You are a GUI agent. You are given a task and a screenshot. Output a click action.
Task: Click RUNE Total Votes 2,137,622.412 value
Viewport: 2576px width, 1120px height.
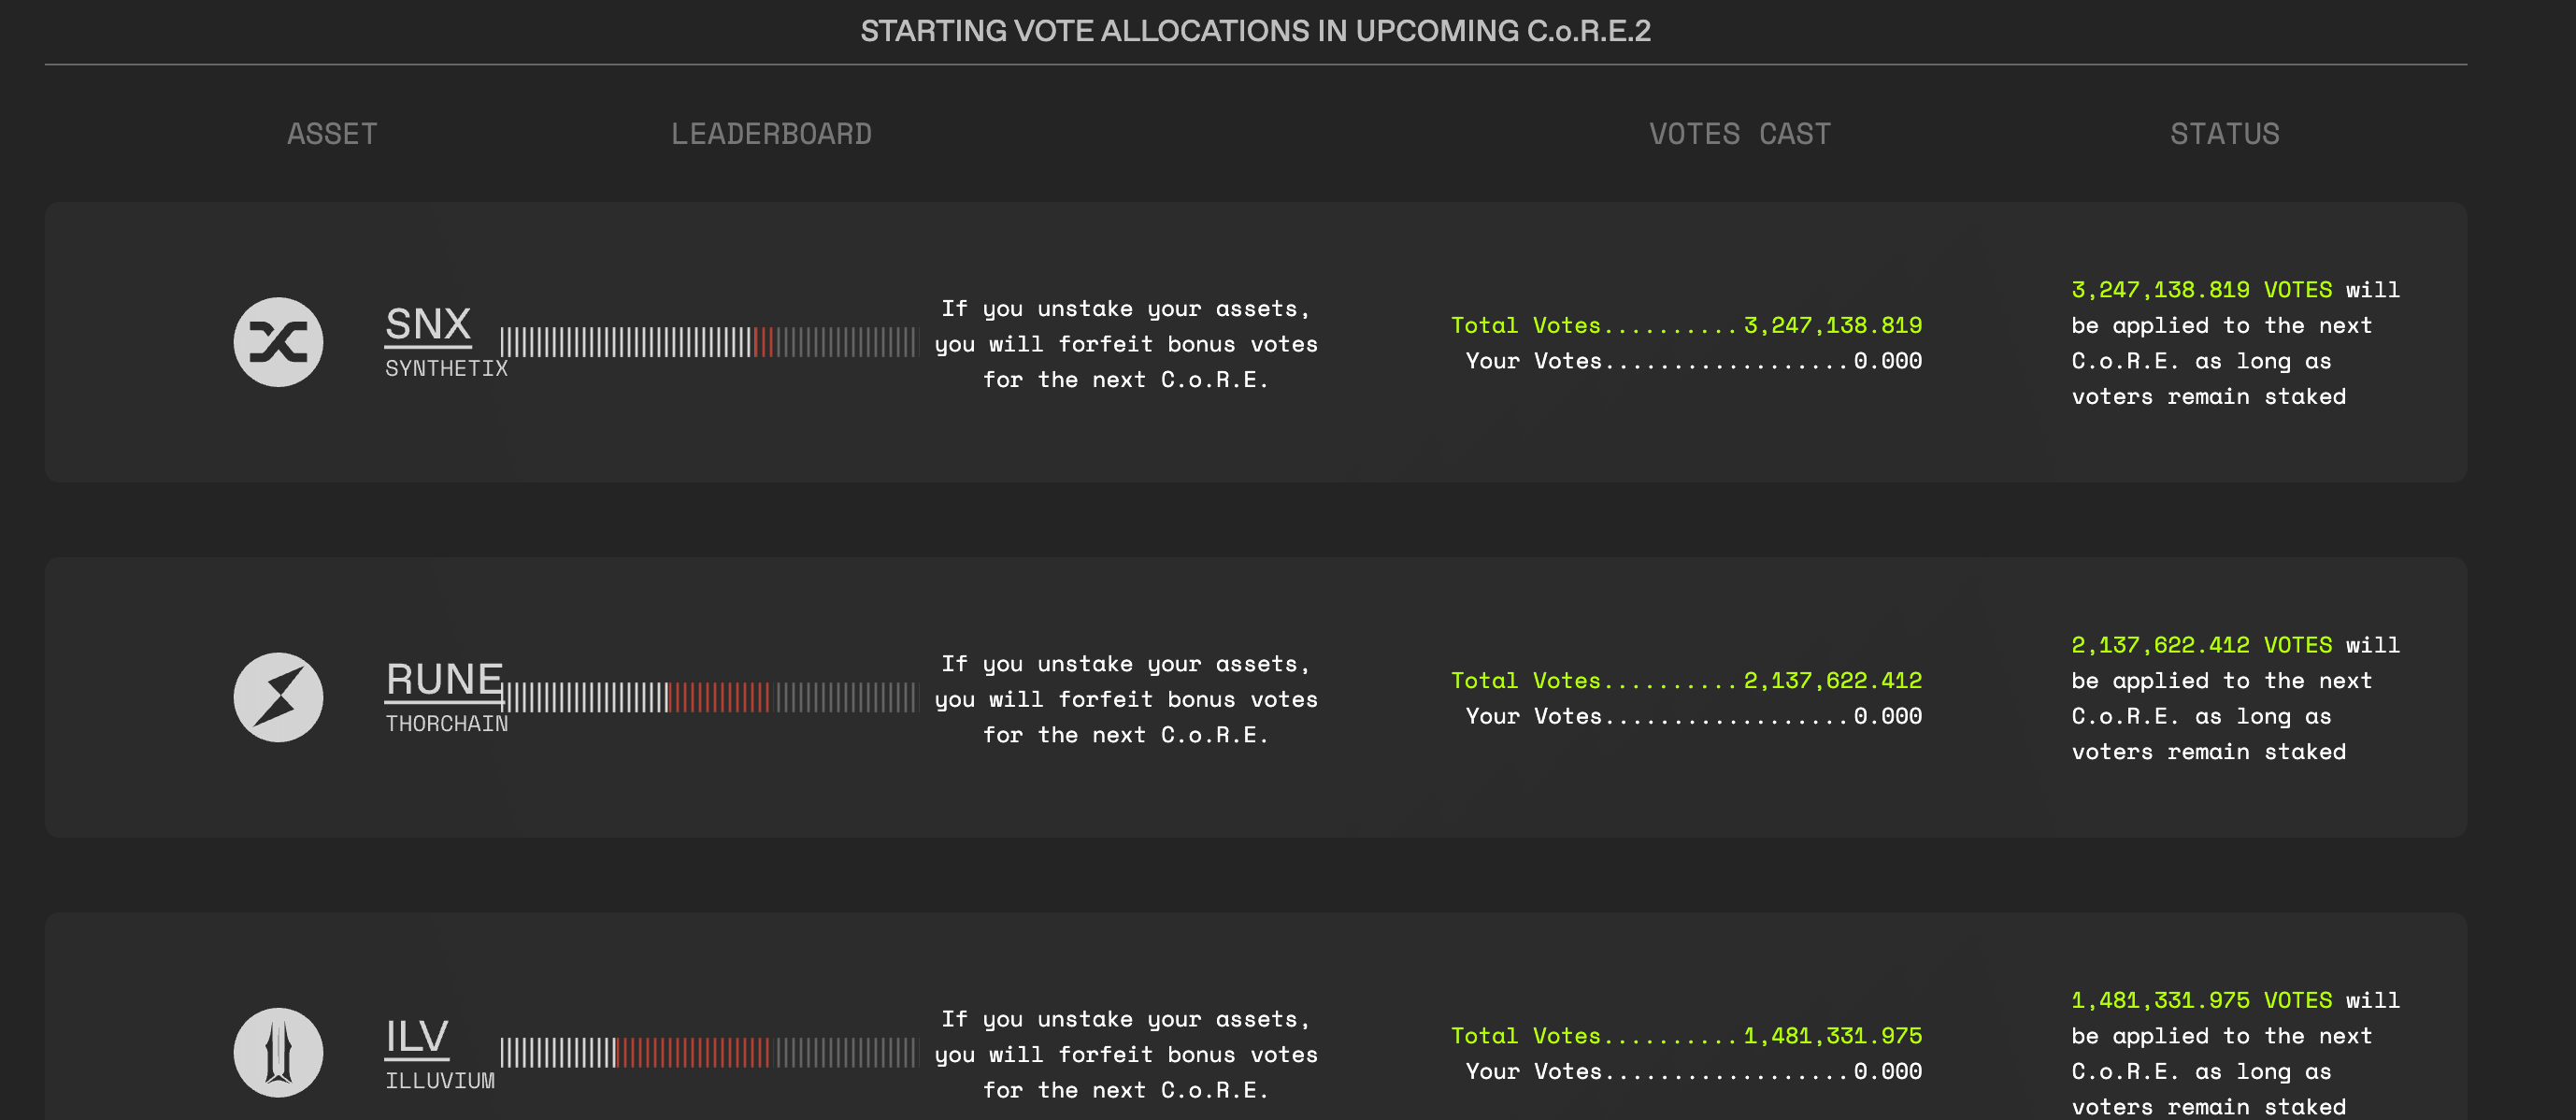pos(1832,680)
